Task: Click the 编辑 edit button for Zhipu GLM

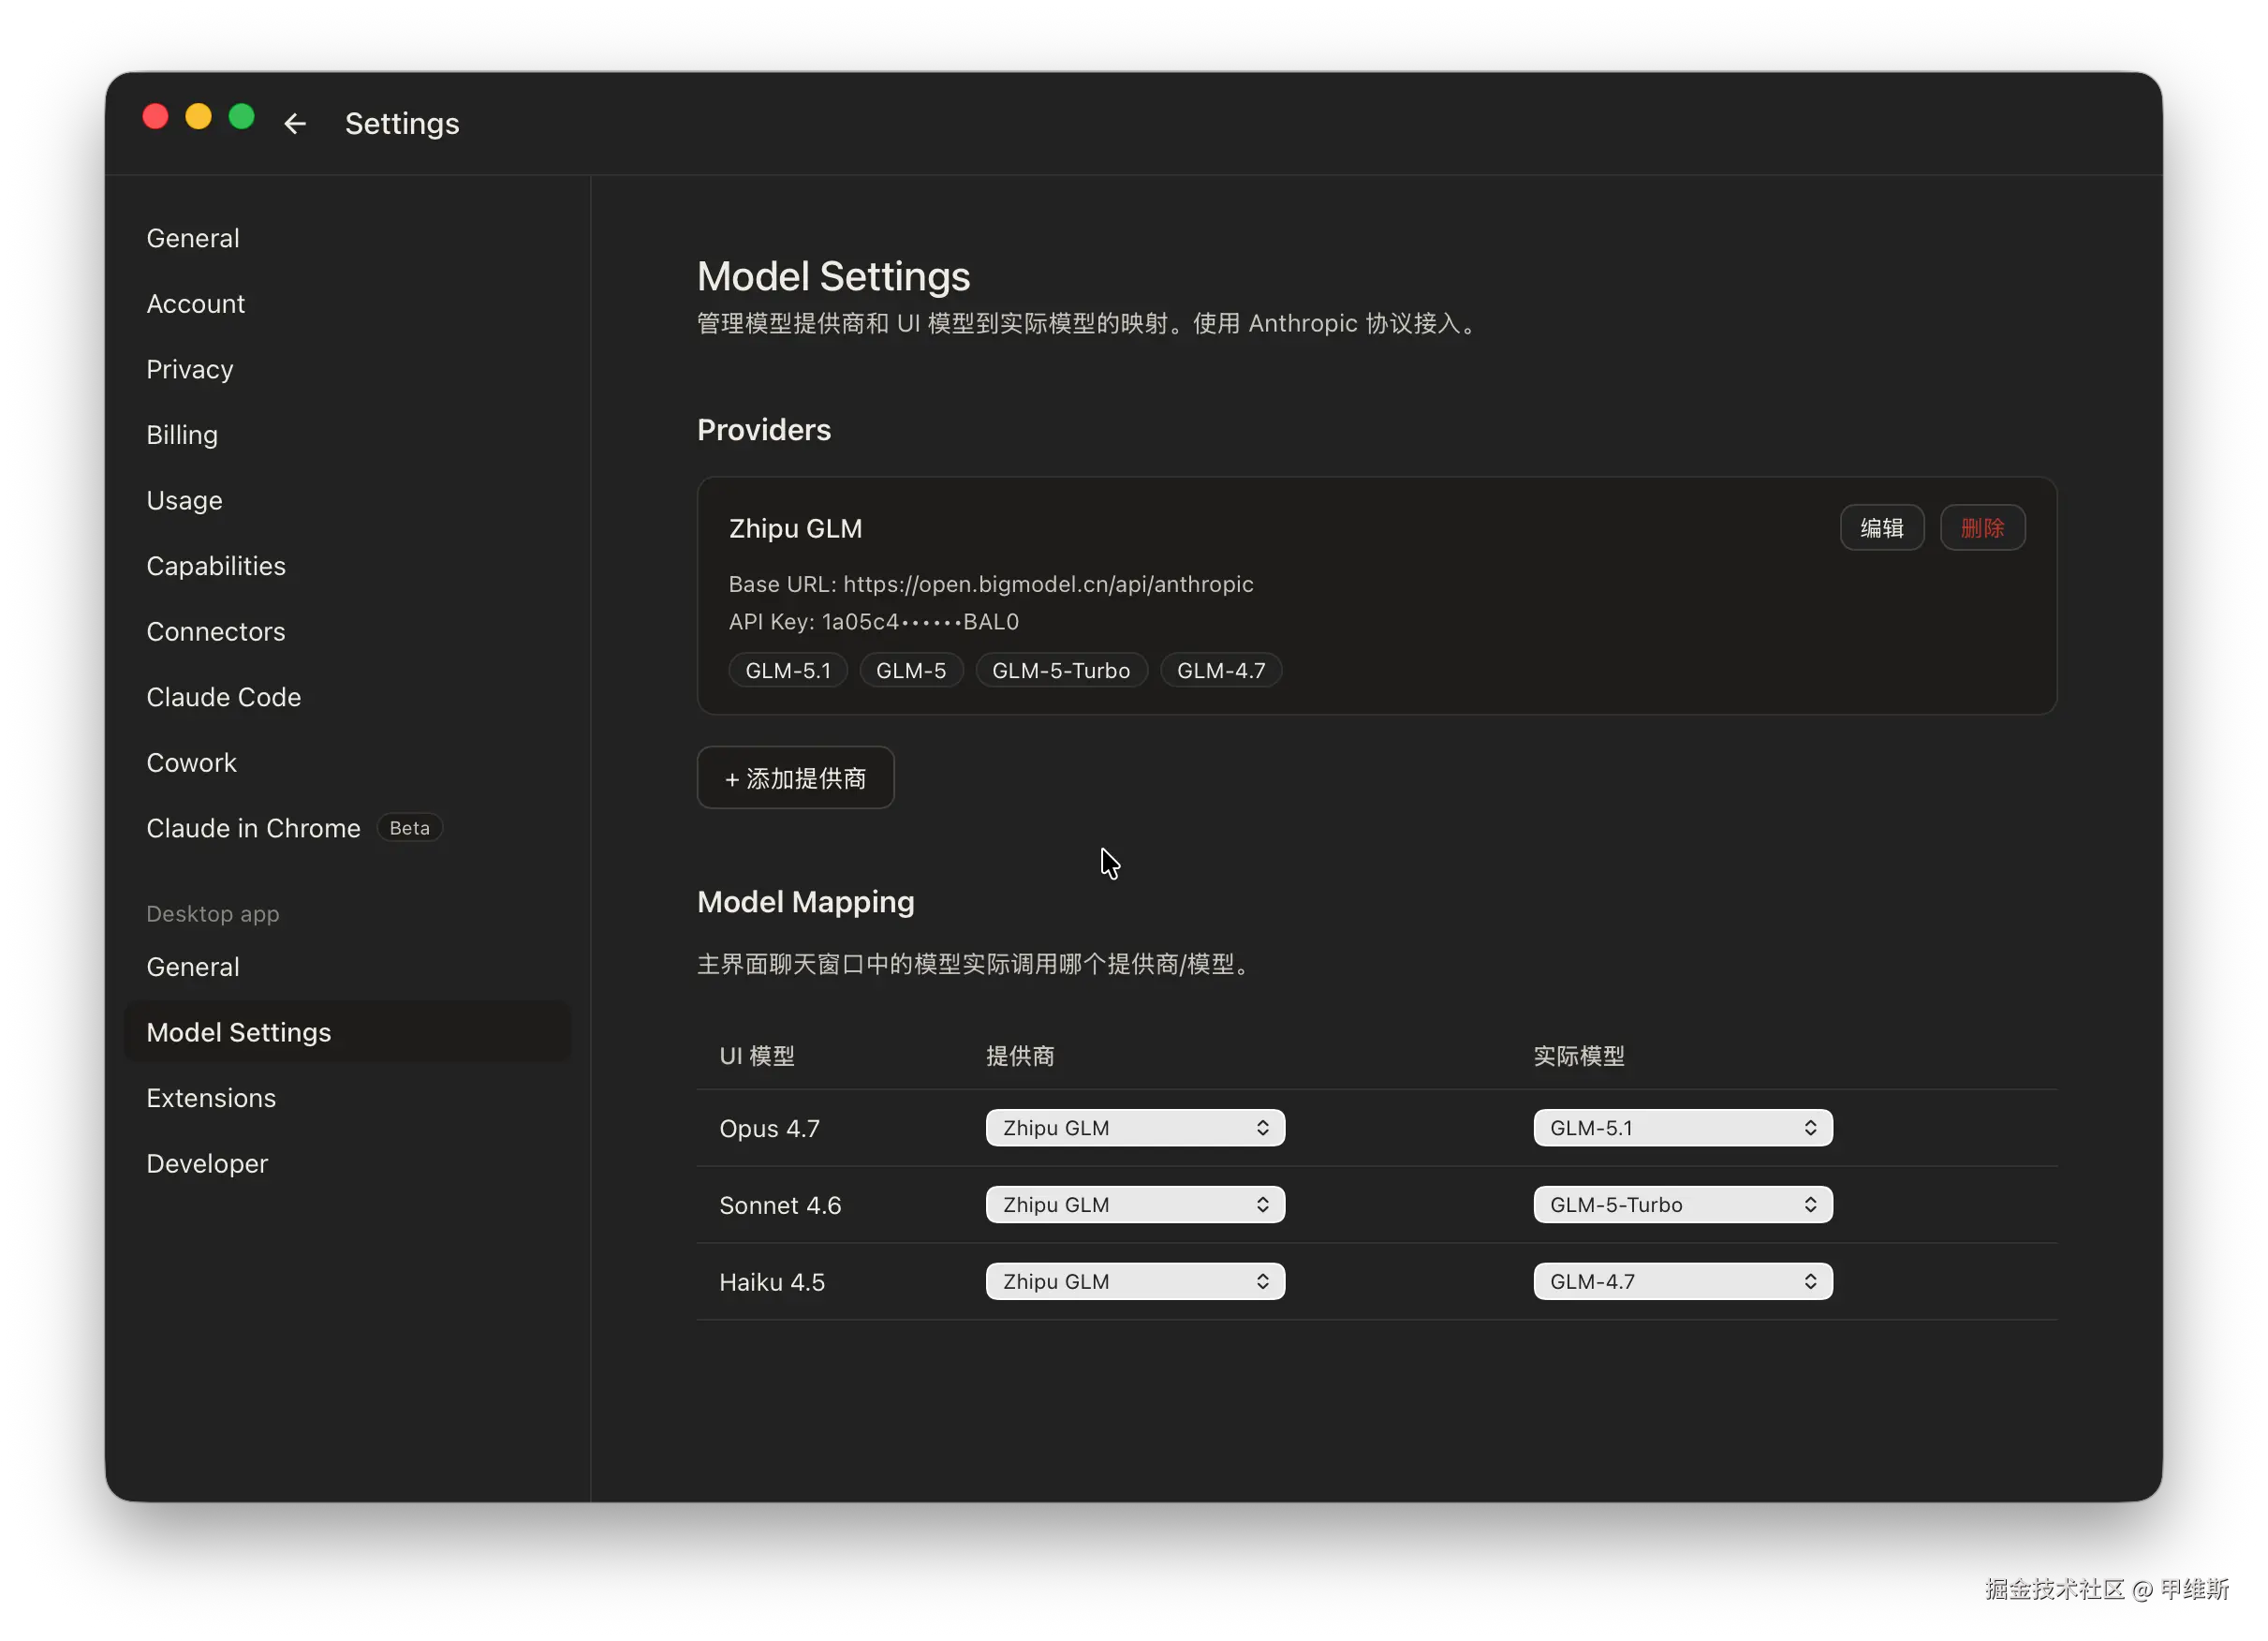Action: click(1881, 528)
